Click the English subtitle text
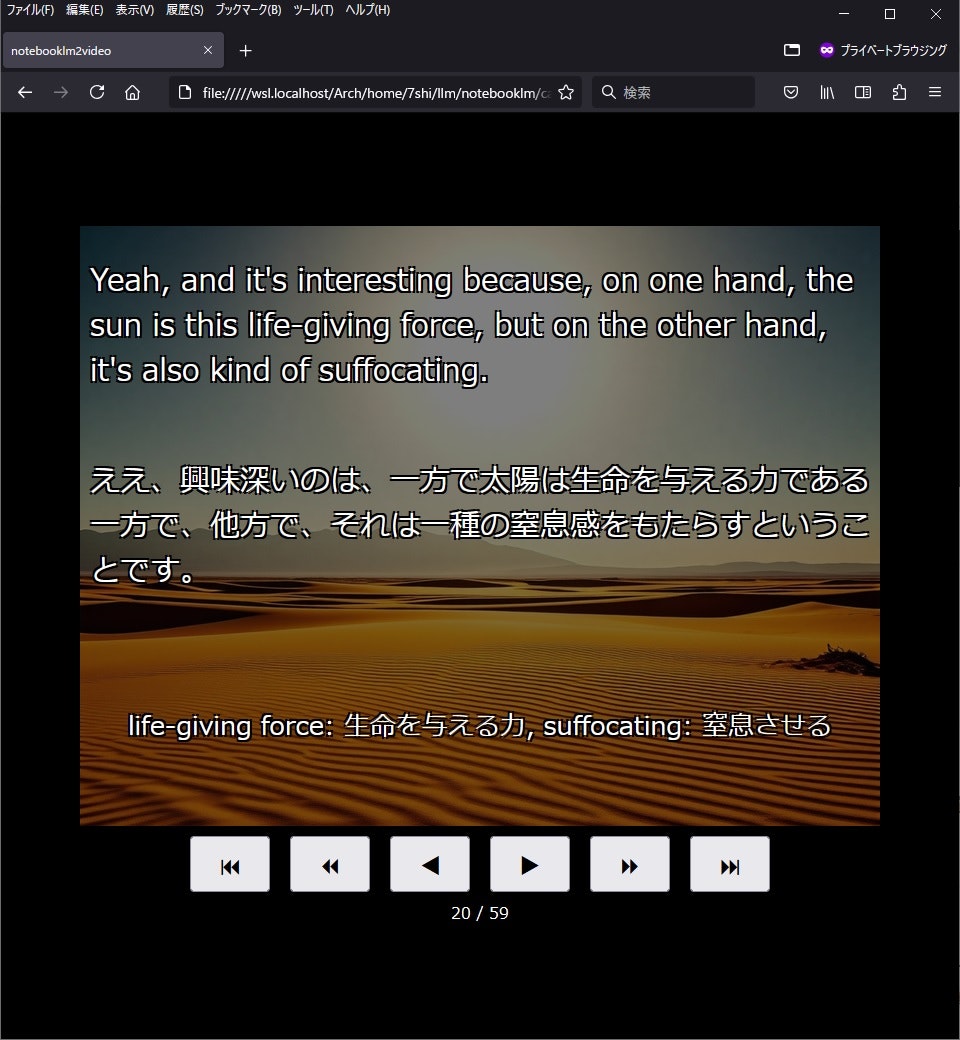 click(472, 325)
